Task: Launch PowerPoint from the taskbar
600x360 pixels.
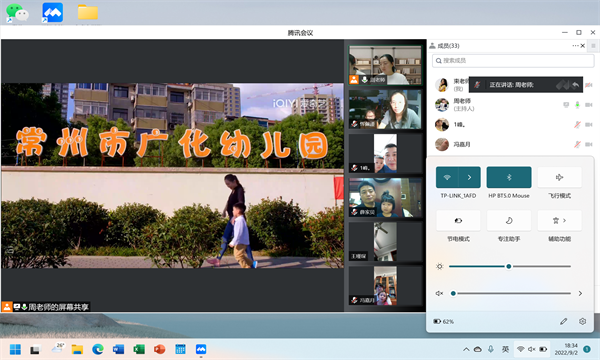Action: (160, 349)
